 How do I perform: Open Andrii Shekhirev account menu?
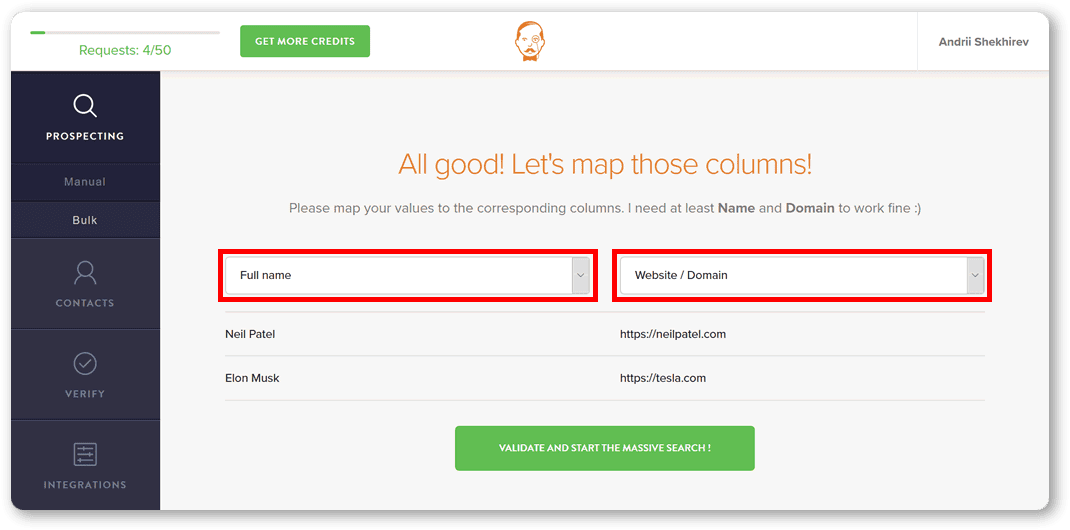[983, 42]
